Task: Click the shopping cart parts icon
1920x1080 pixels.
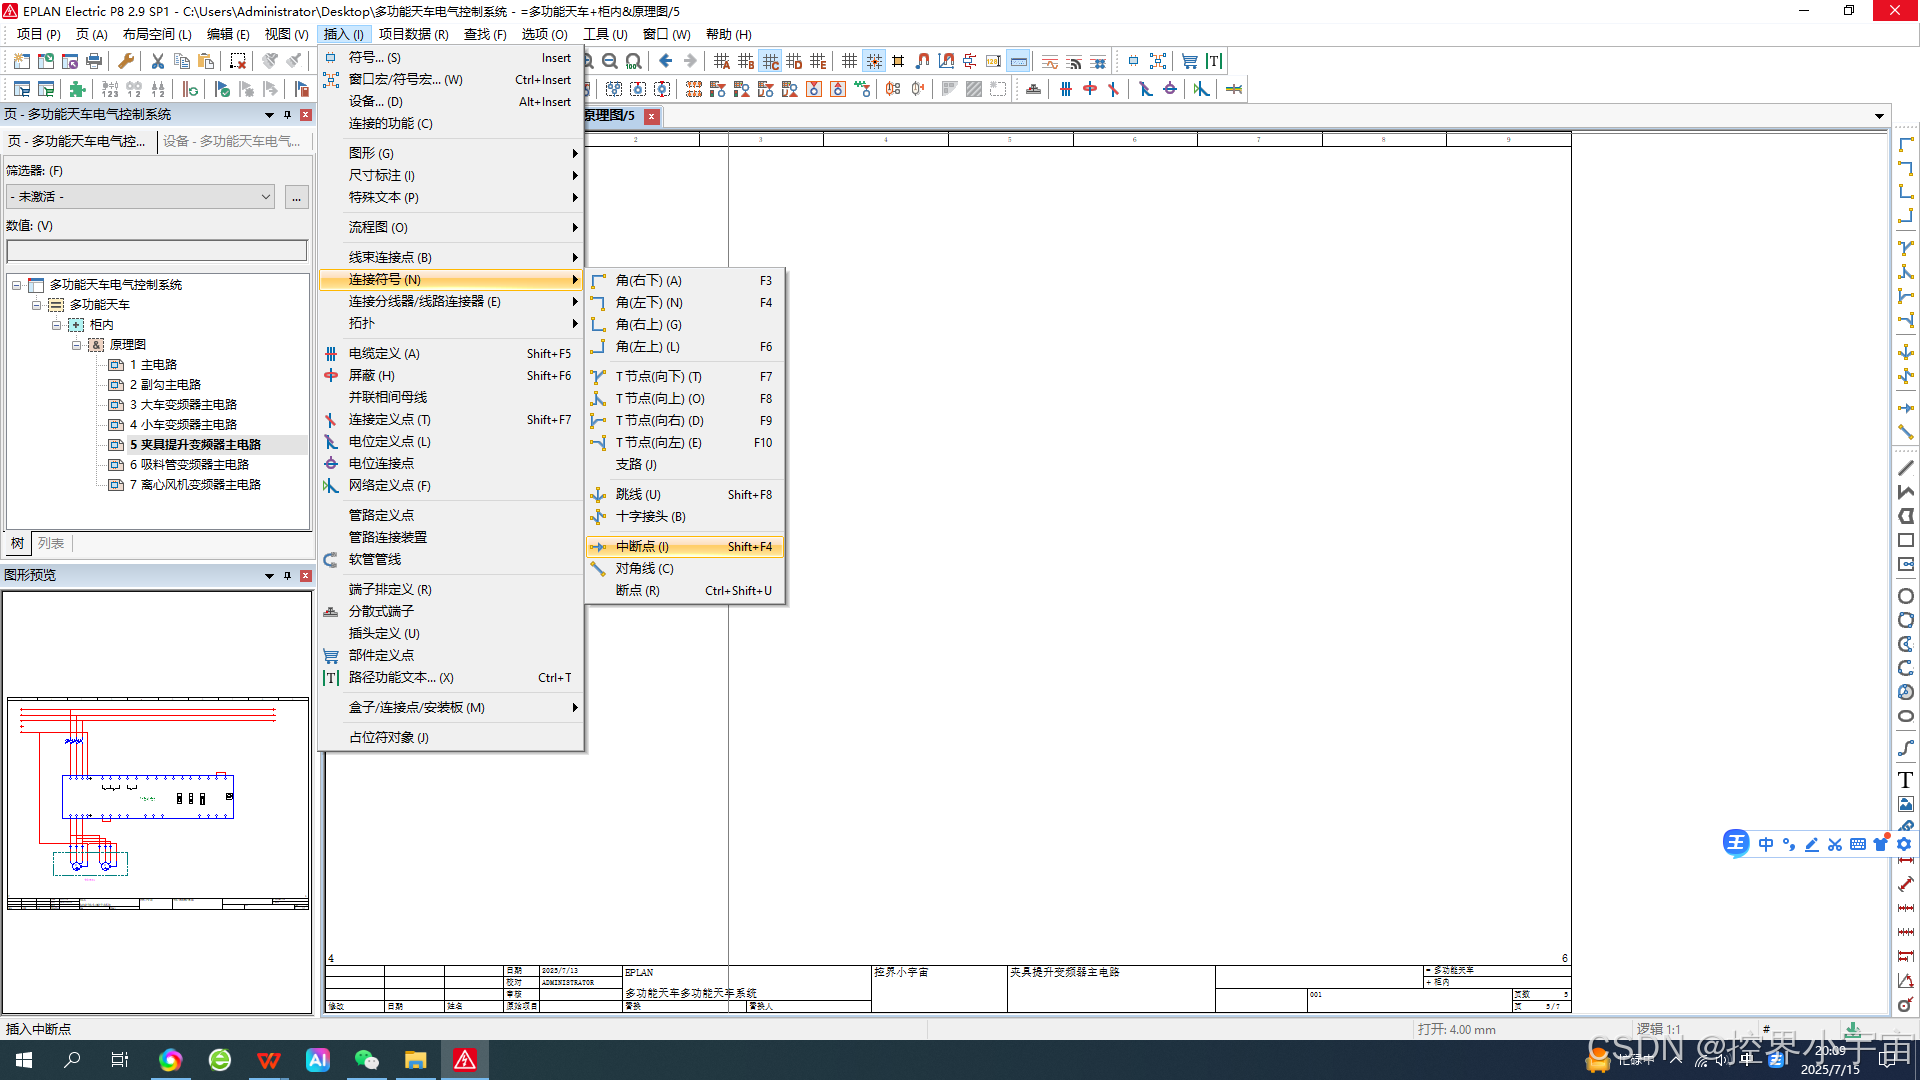Action: tap(1190, 61)
